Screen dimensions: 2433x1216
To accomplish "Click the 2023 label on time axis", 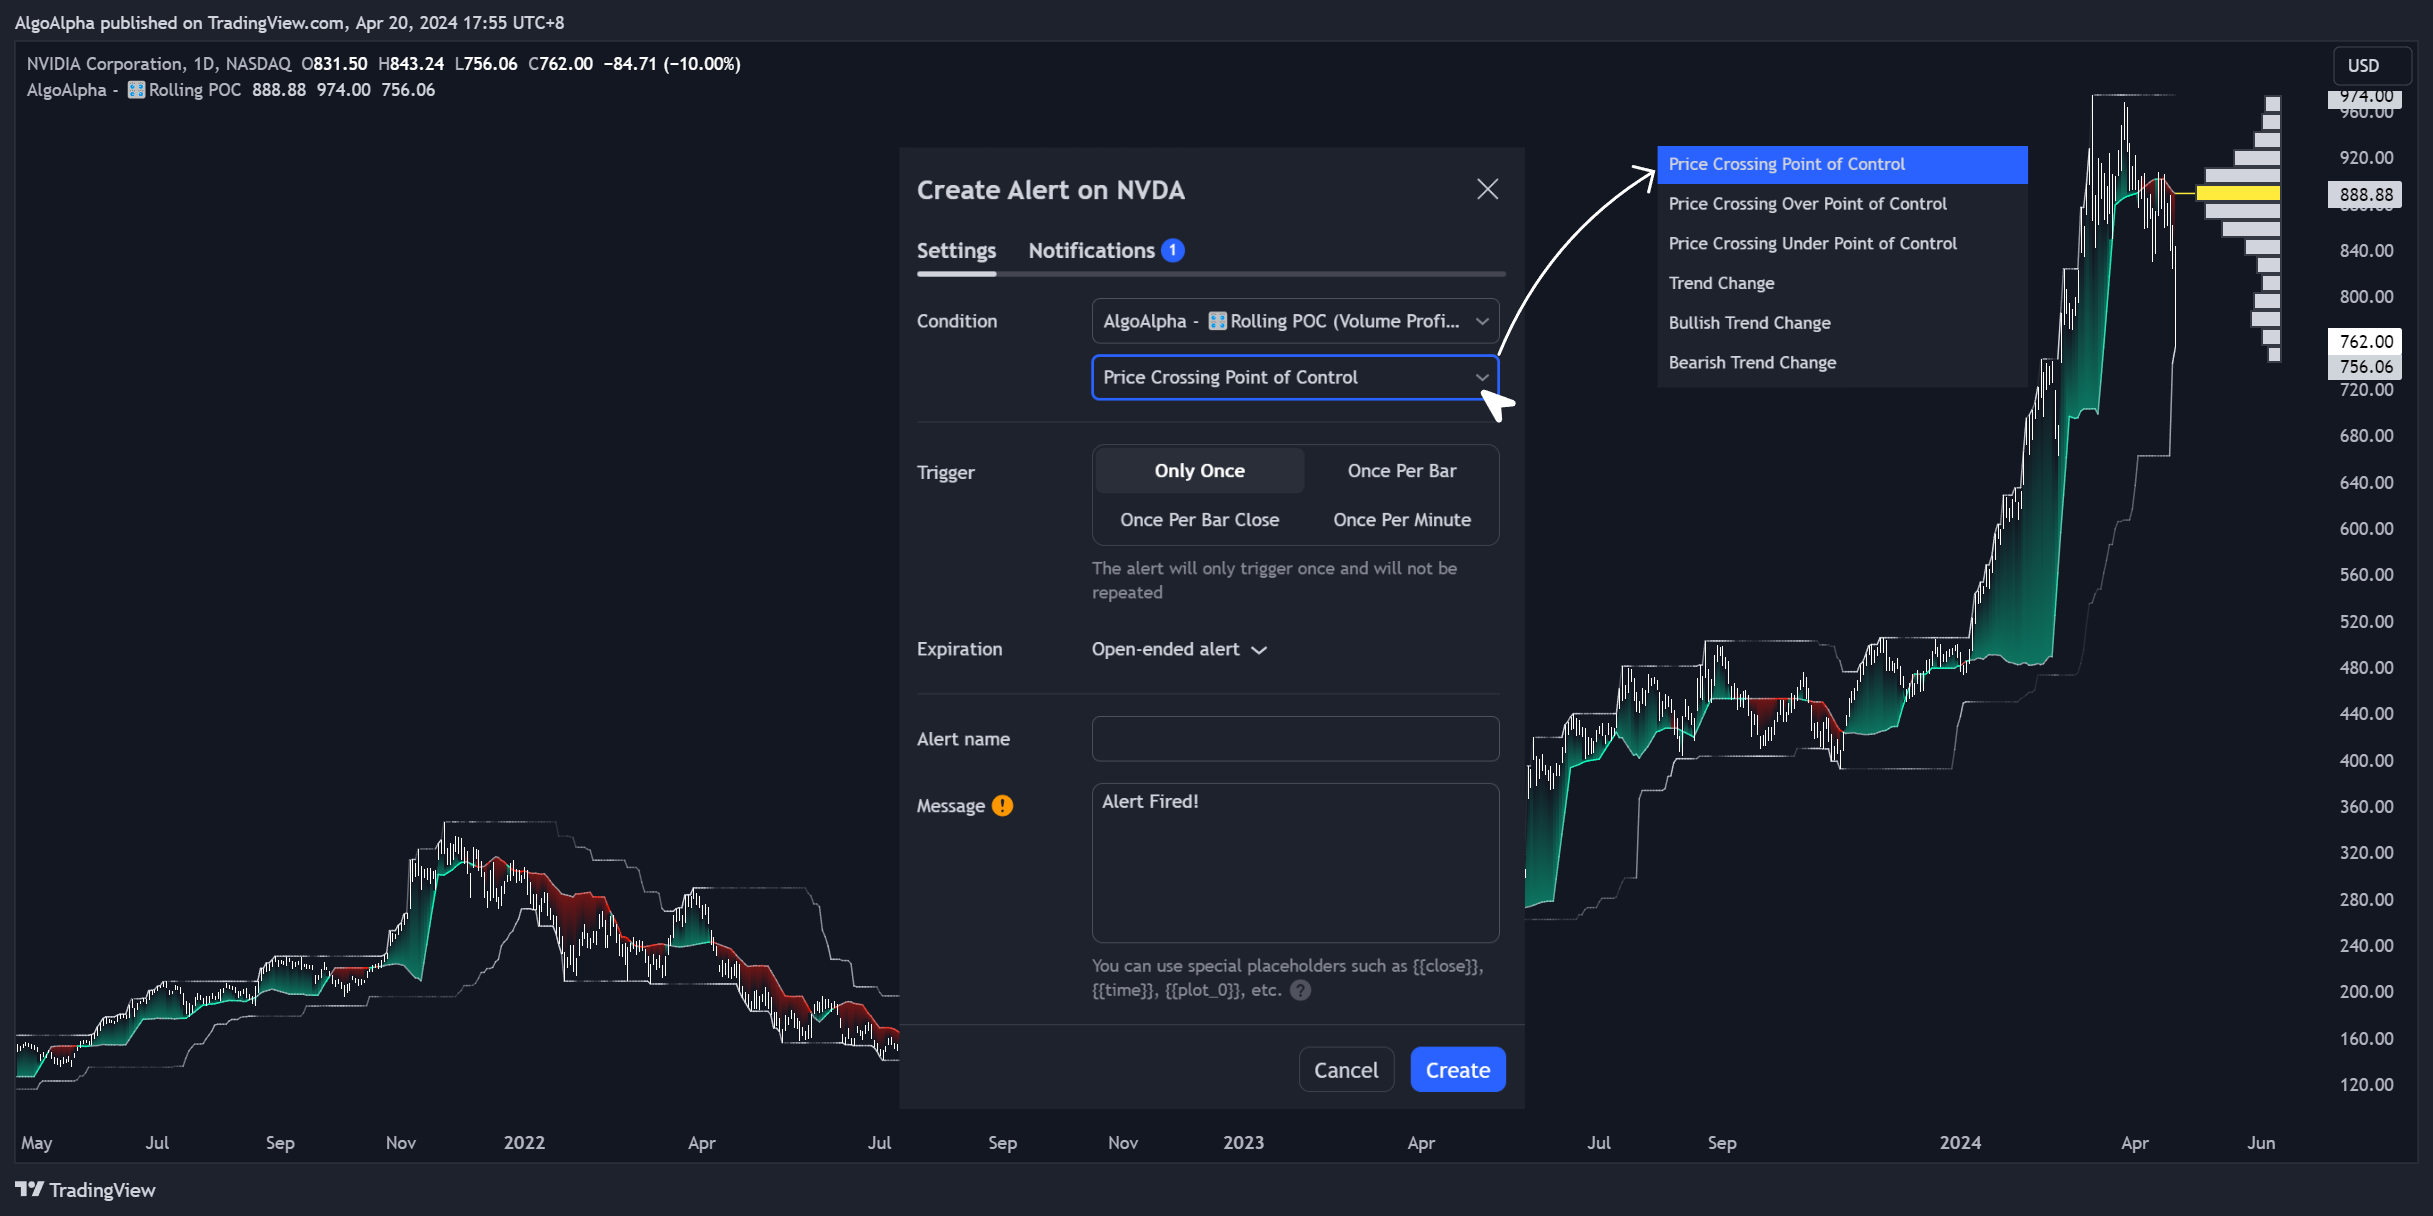I will tap(1243, 1142).
